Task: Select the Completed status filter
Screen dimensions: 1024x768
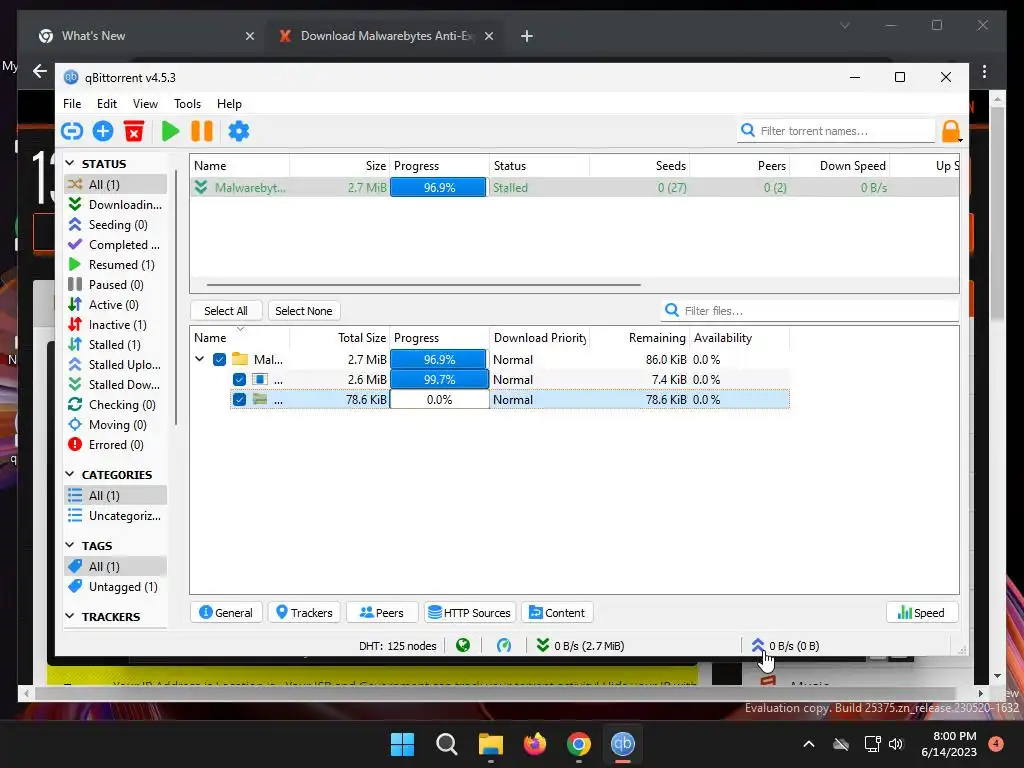Action: tap(116, 245)
